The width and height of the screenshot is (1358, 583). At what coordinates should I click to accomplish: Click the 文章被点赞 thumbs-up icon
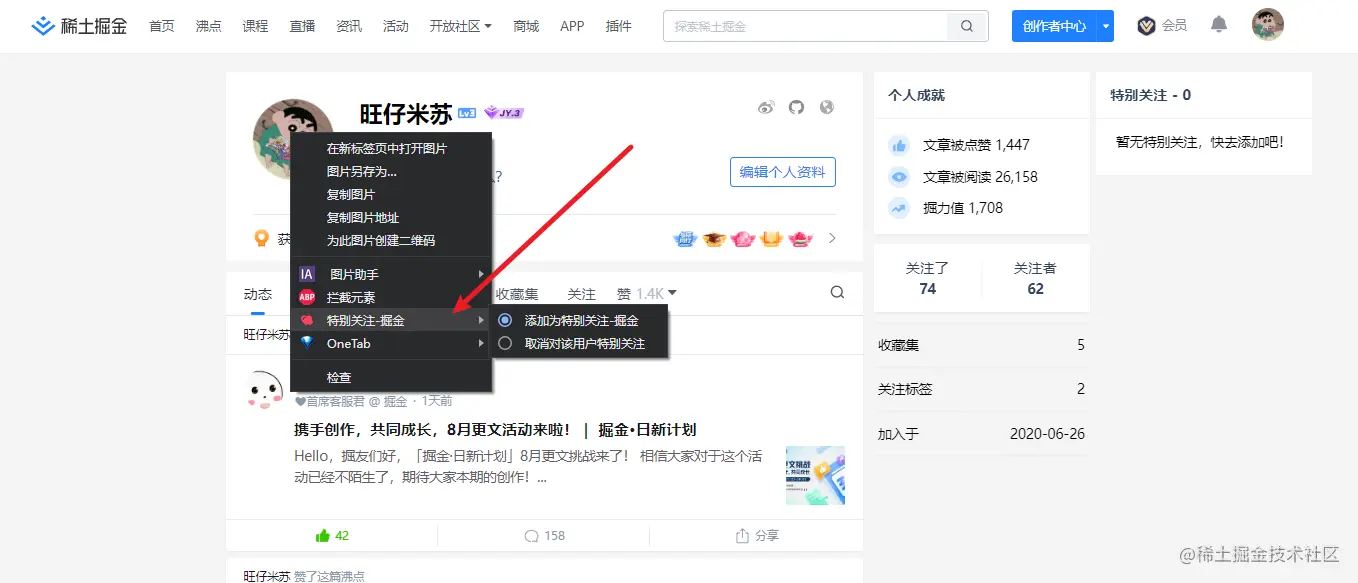pyautogui.click(x=899, y=145)
